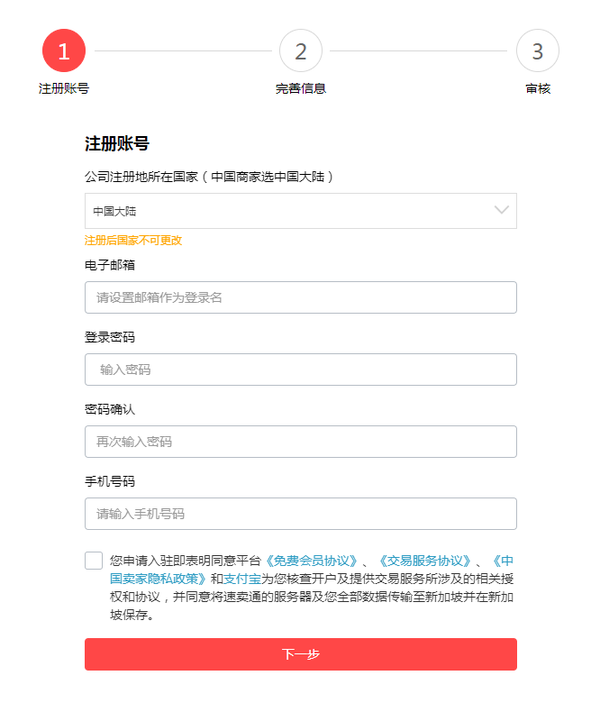The image size is (600, 712).
Task: Click the red step 1 circle
Action: [64, 50]
